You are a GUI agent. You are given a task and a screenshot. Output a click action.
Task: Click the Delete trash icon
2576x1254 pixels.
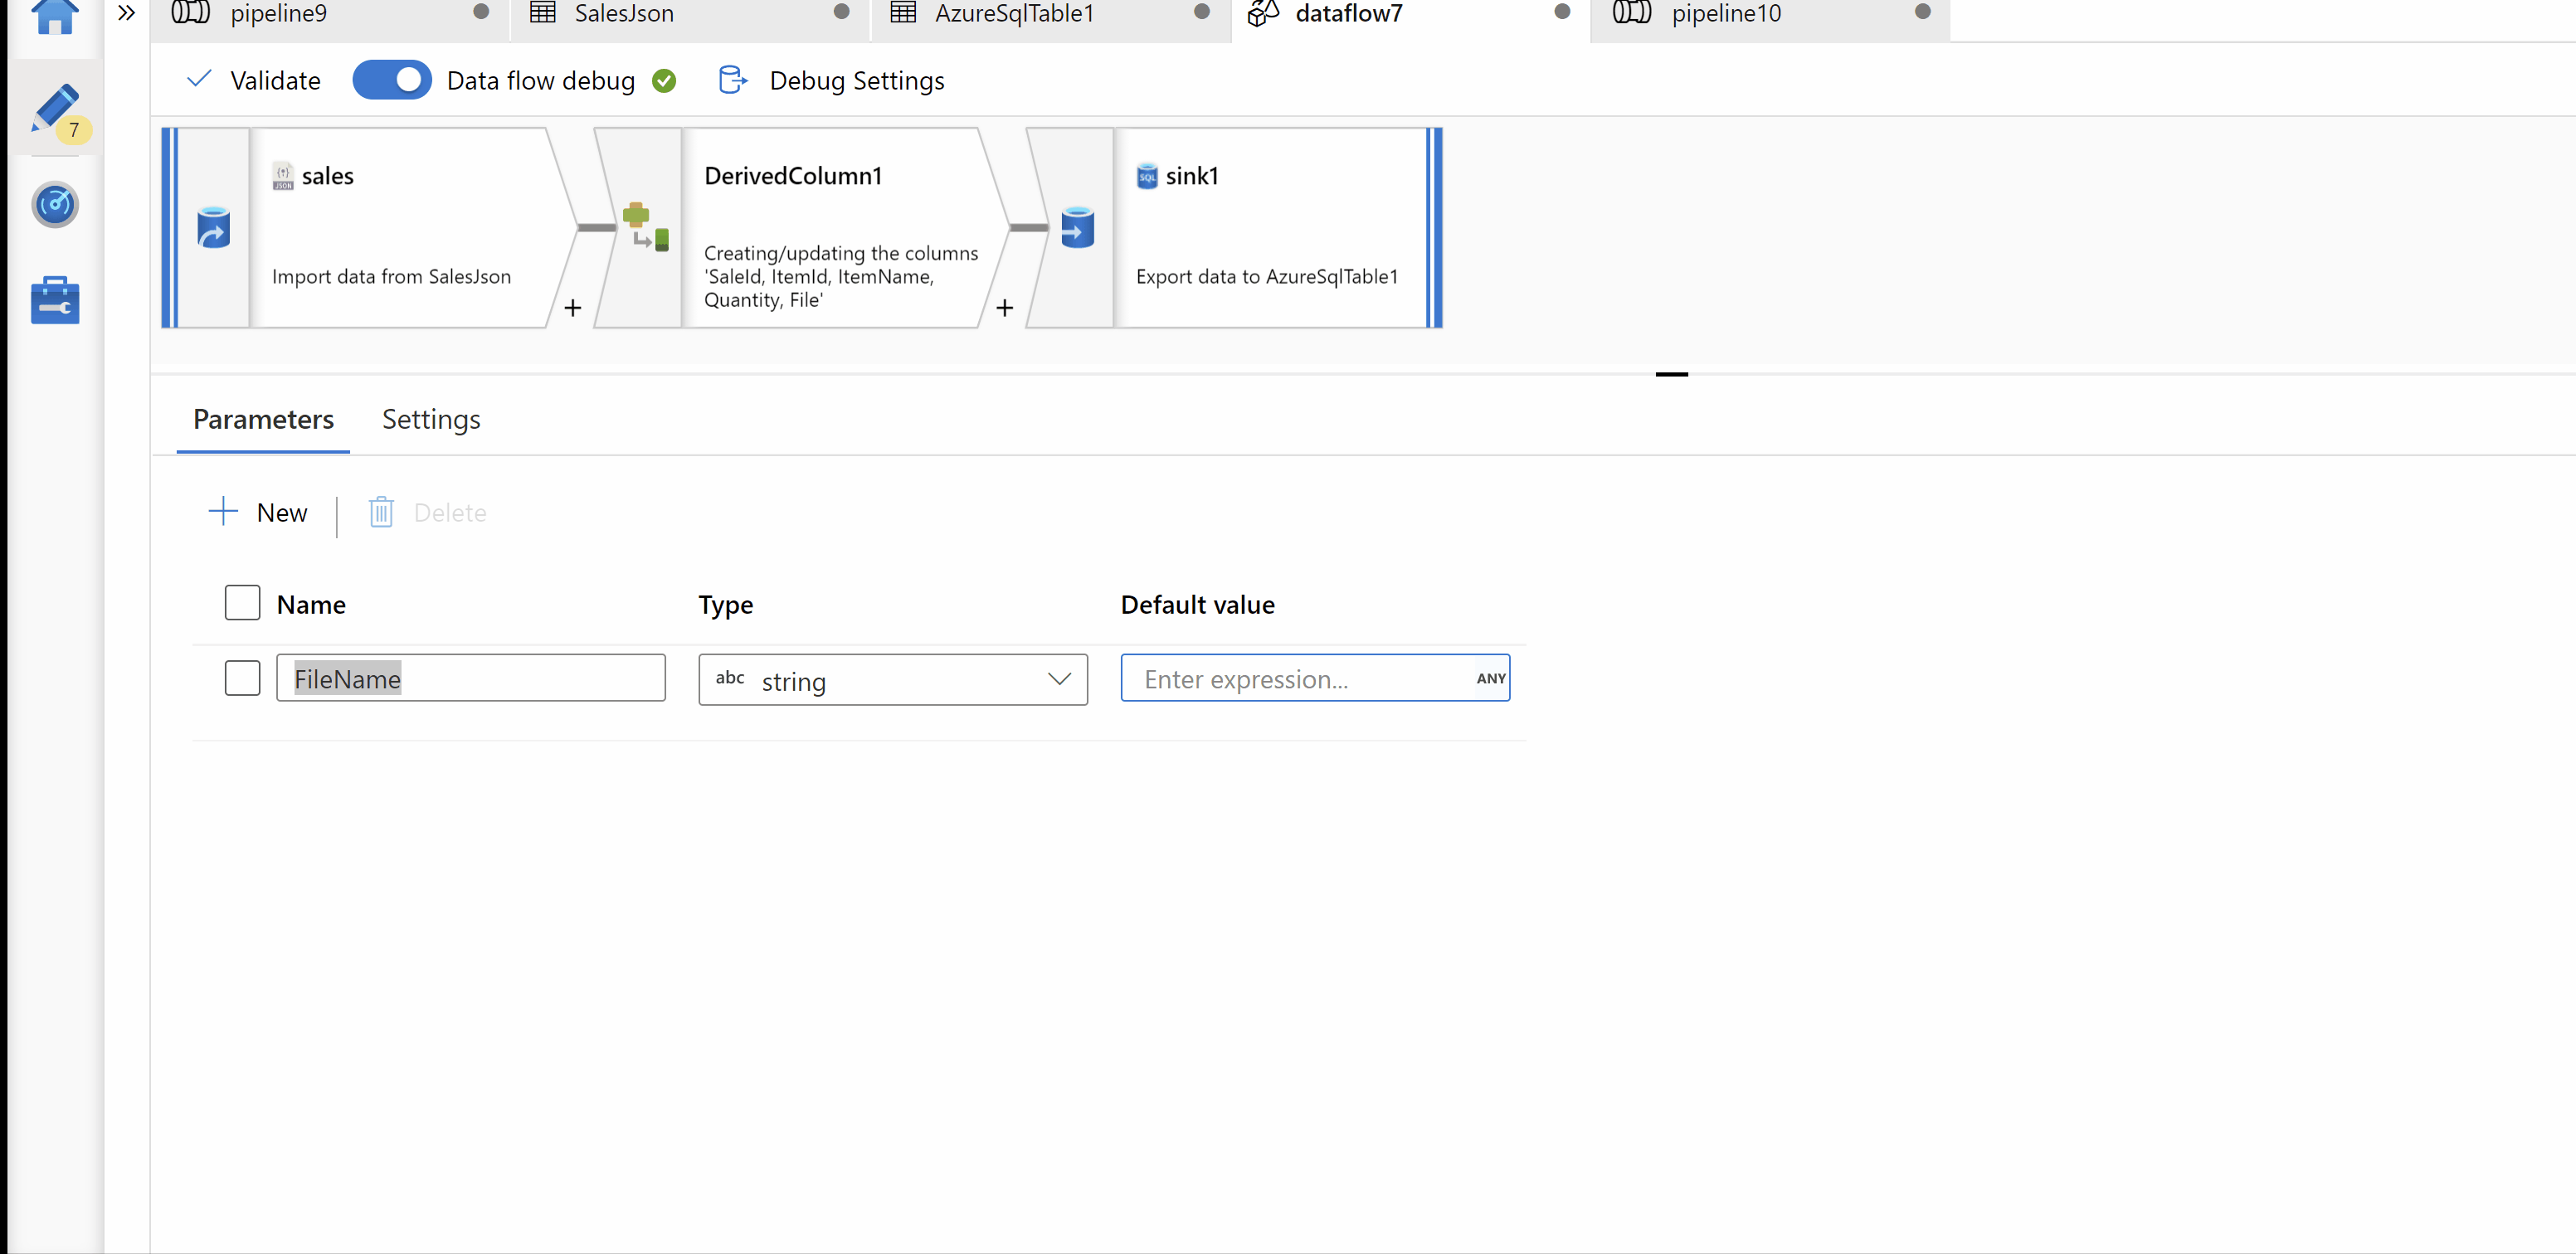click(x=381, y=513)
